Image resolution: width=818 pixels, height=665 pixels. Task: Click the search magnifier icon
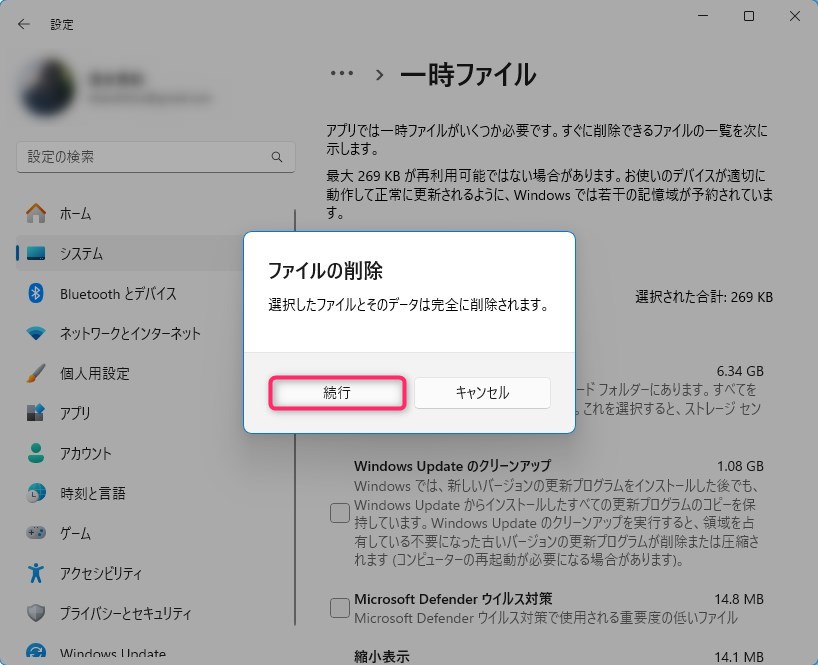tap(277, 157)
